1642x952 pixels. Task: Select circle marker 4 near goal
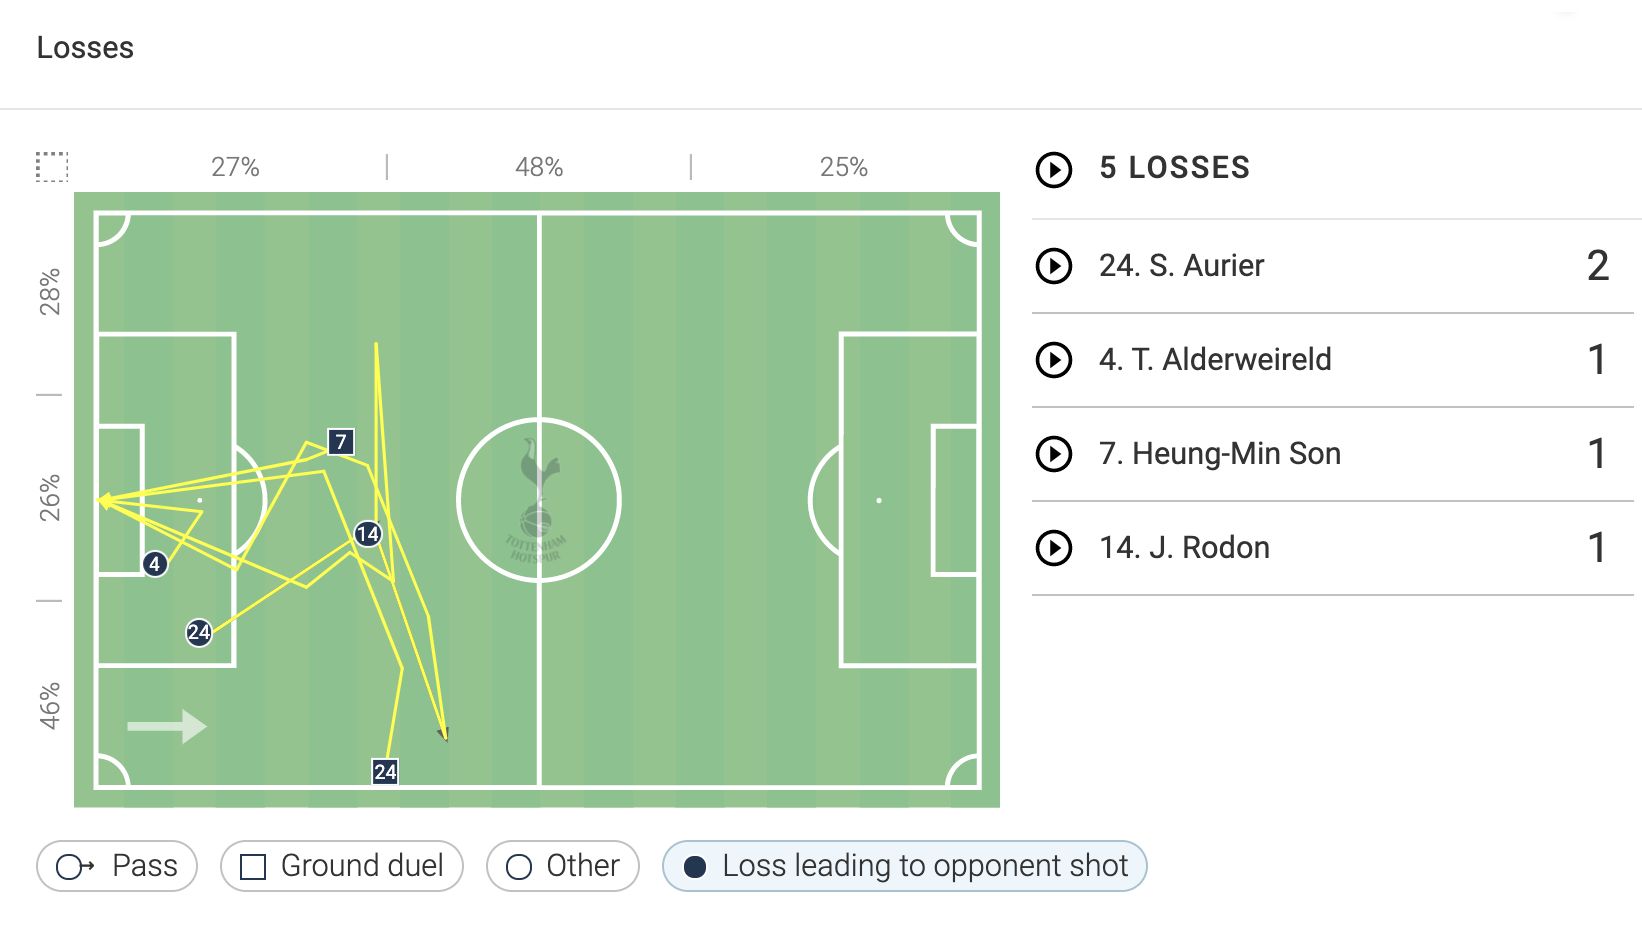[154, 564]
